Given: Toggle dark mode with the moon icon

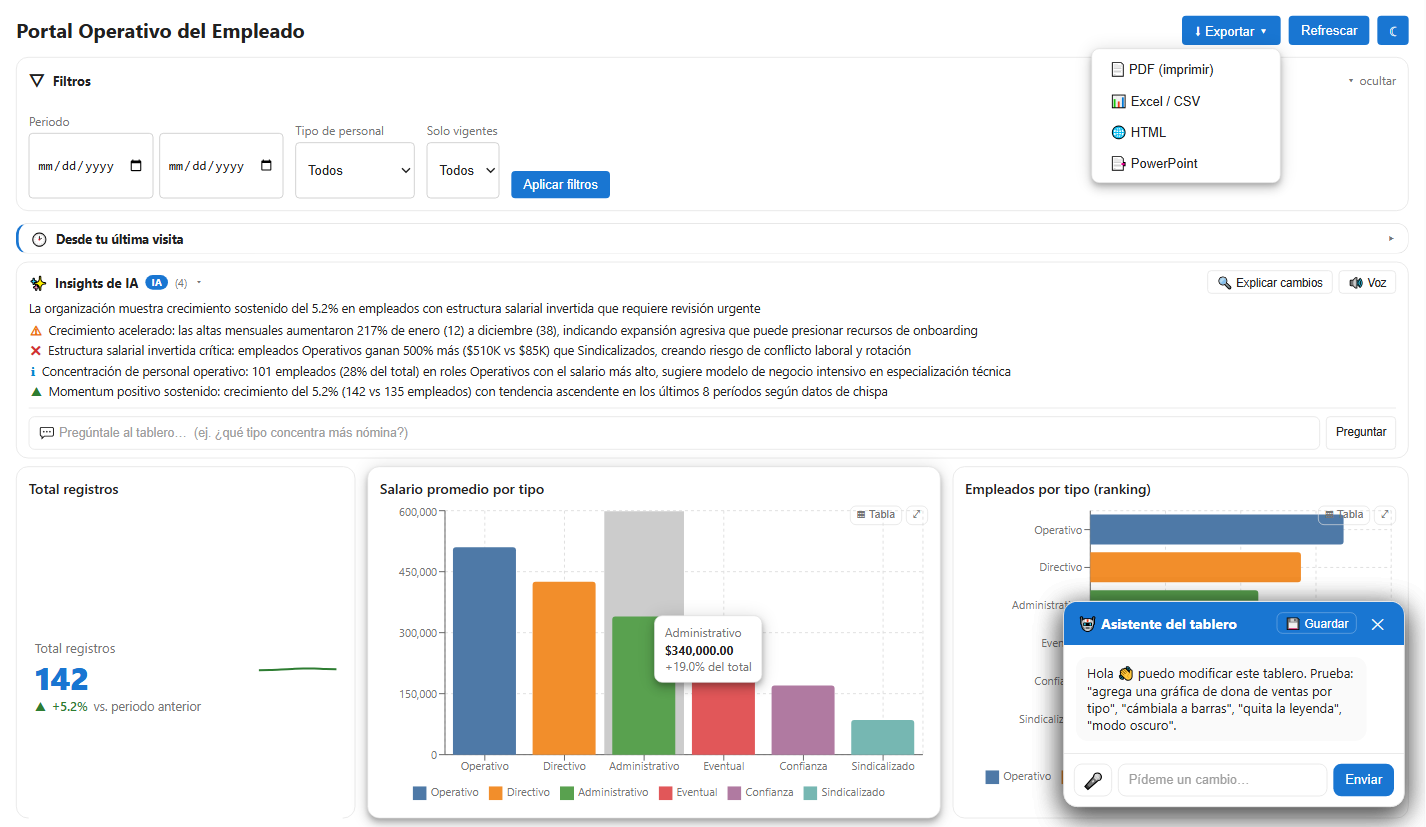Looking at the screenshot, I should tap(1392, 31).
